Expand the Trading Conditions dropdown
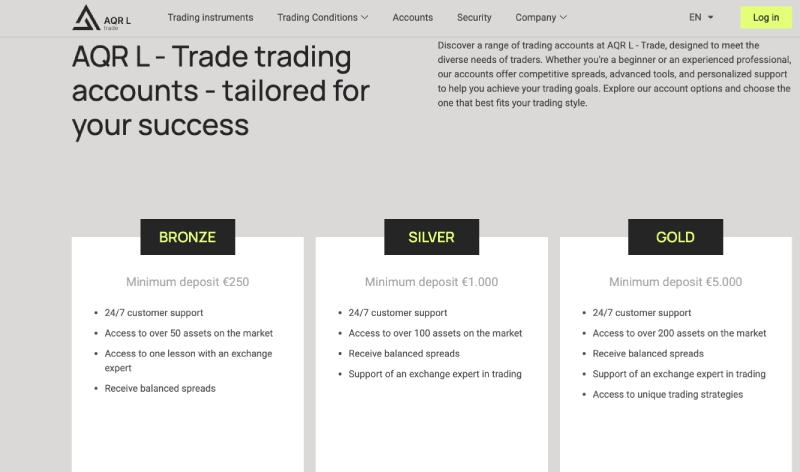800x472 pixels. (x=322, y=17)
